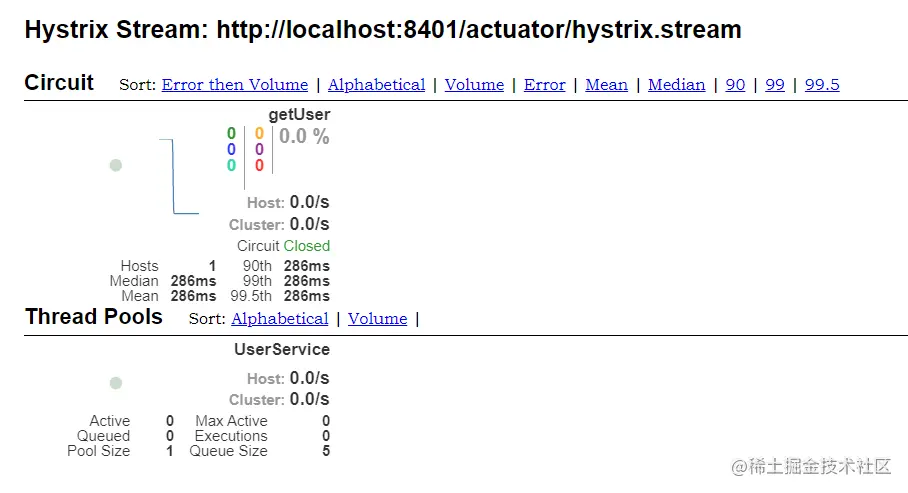Click UserService Cluster rate 0.0/s
The image size is (908, 493).
[x=309, y=399]
